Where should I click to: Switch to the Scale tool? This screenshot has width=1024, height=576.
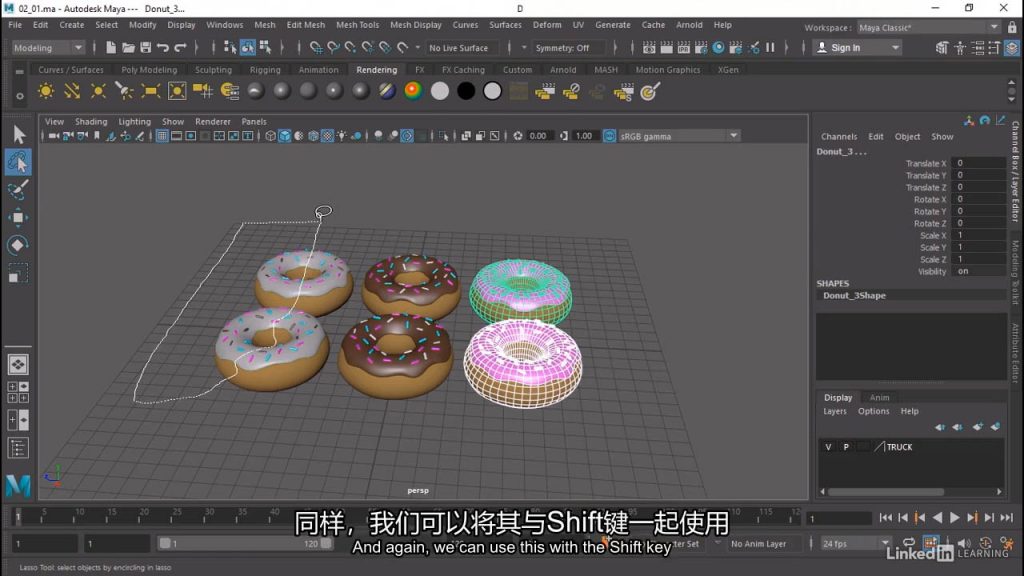tap(18, 273)
